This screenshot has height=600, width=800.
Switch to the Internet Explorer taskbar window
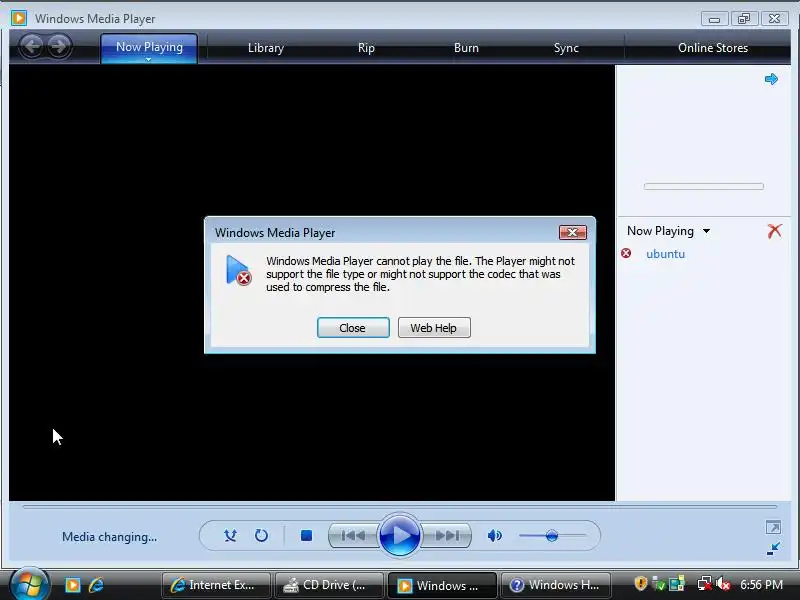(216, 585)
